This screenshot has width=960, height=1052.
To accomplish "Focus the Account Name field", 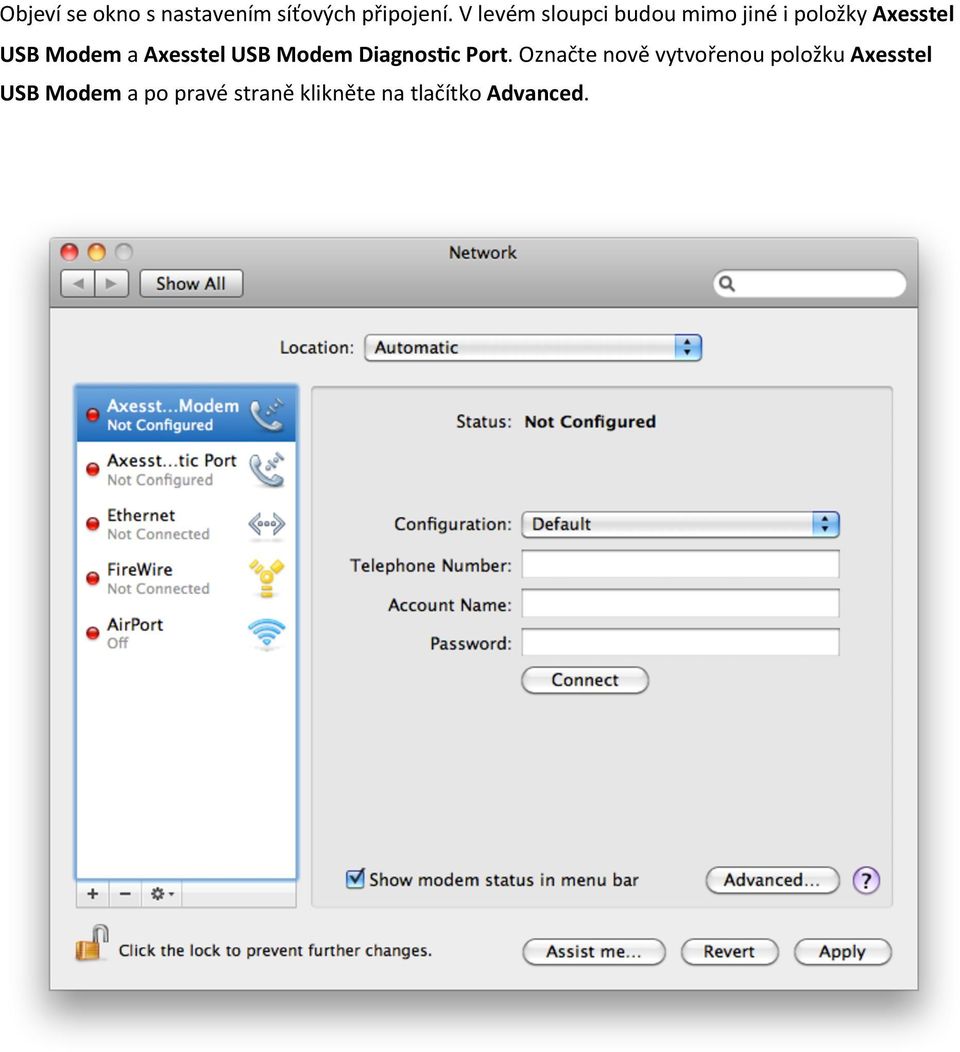I will point(680,603).
